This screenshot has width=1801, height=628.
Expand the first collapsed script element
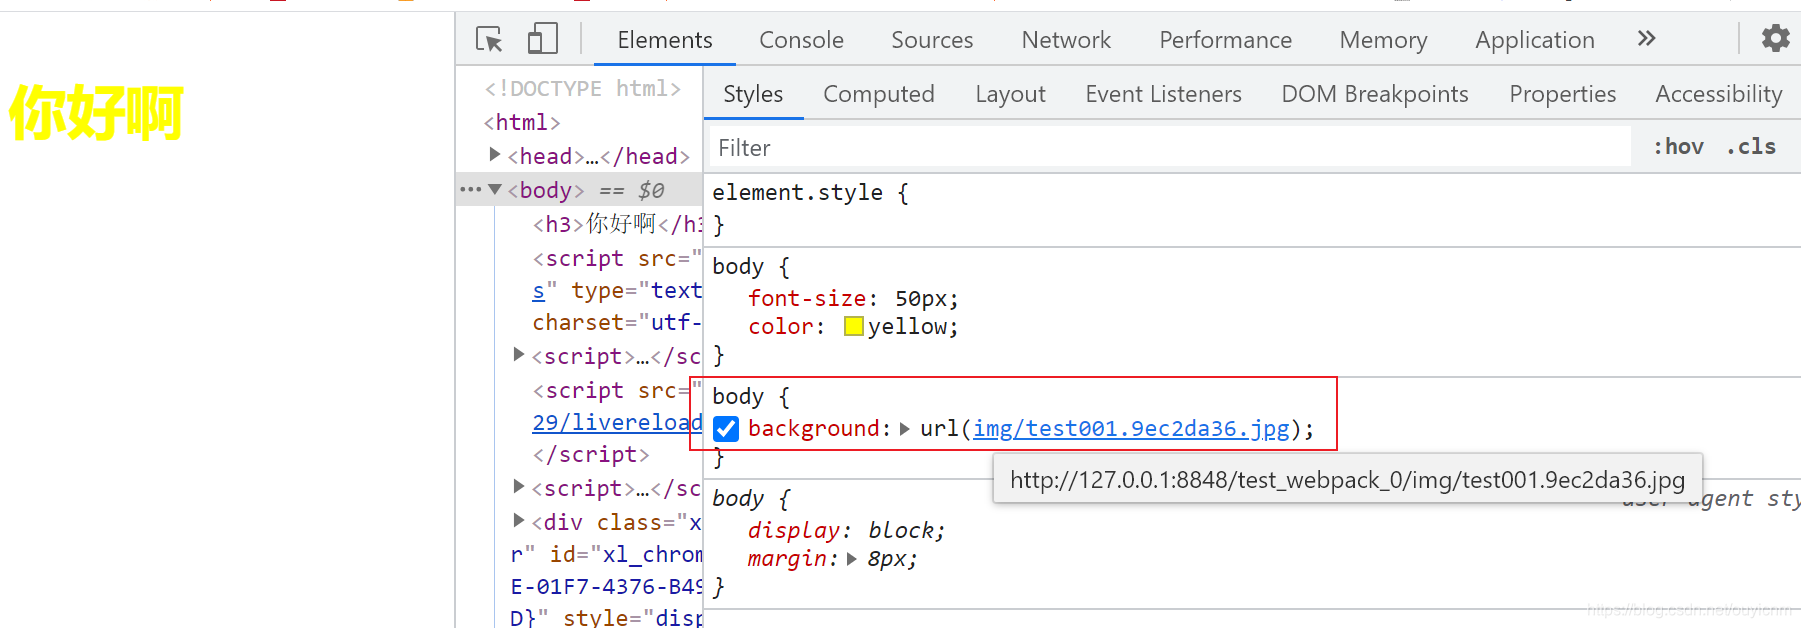tap(518, 354)
